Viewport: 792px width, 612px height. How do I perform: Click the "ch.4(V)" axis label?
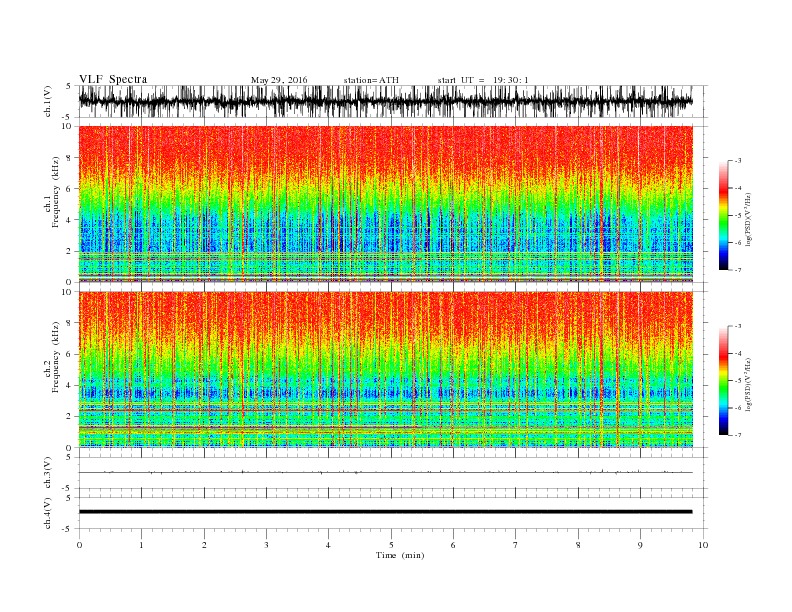[48, 513]
